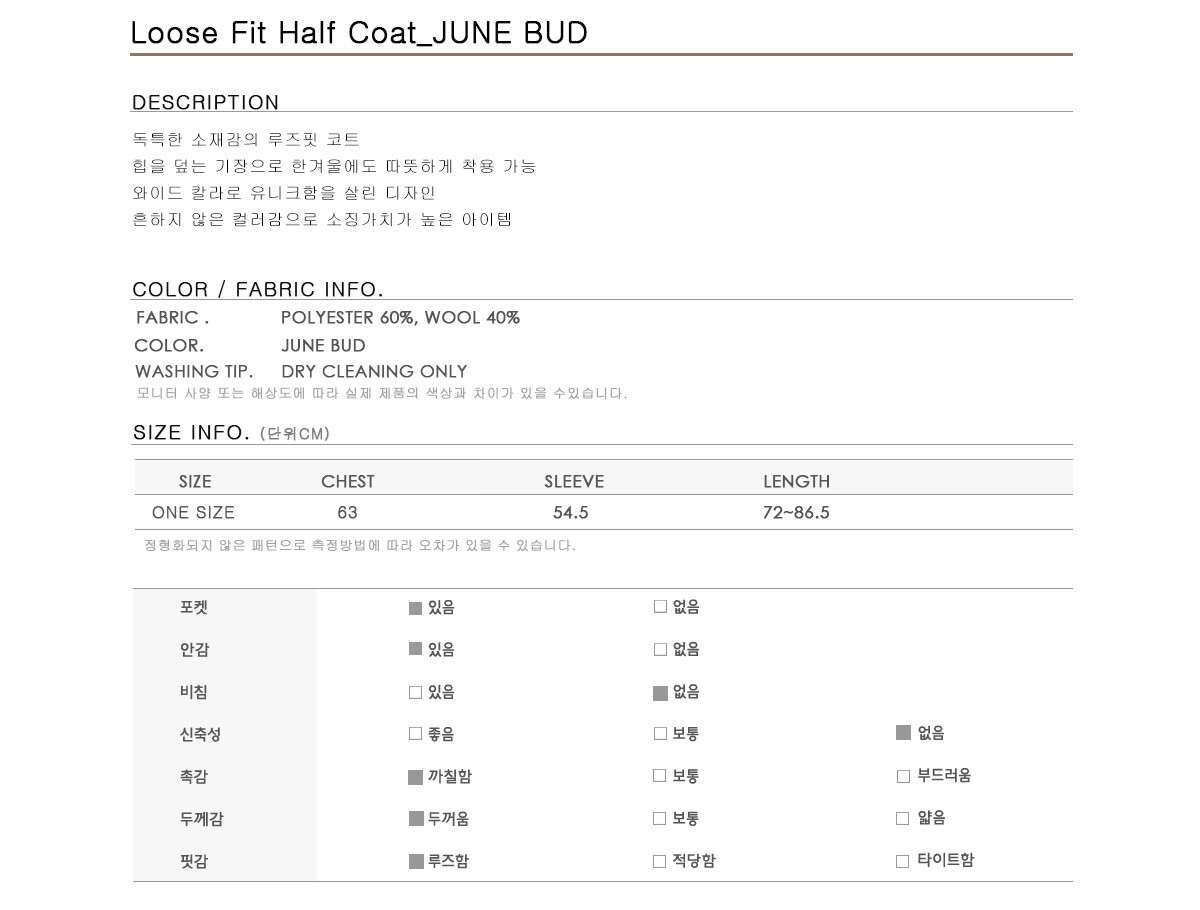Check the 두꺼움 box for 두께감
Image resolution: width=1200 pixels, height=910 pixels.
pos(416,819)
